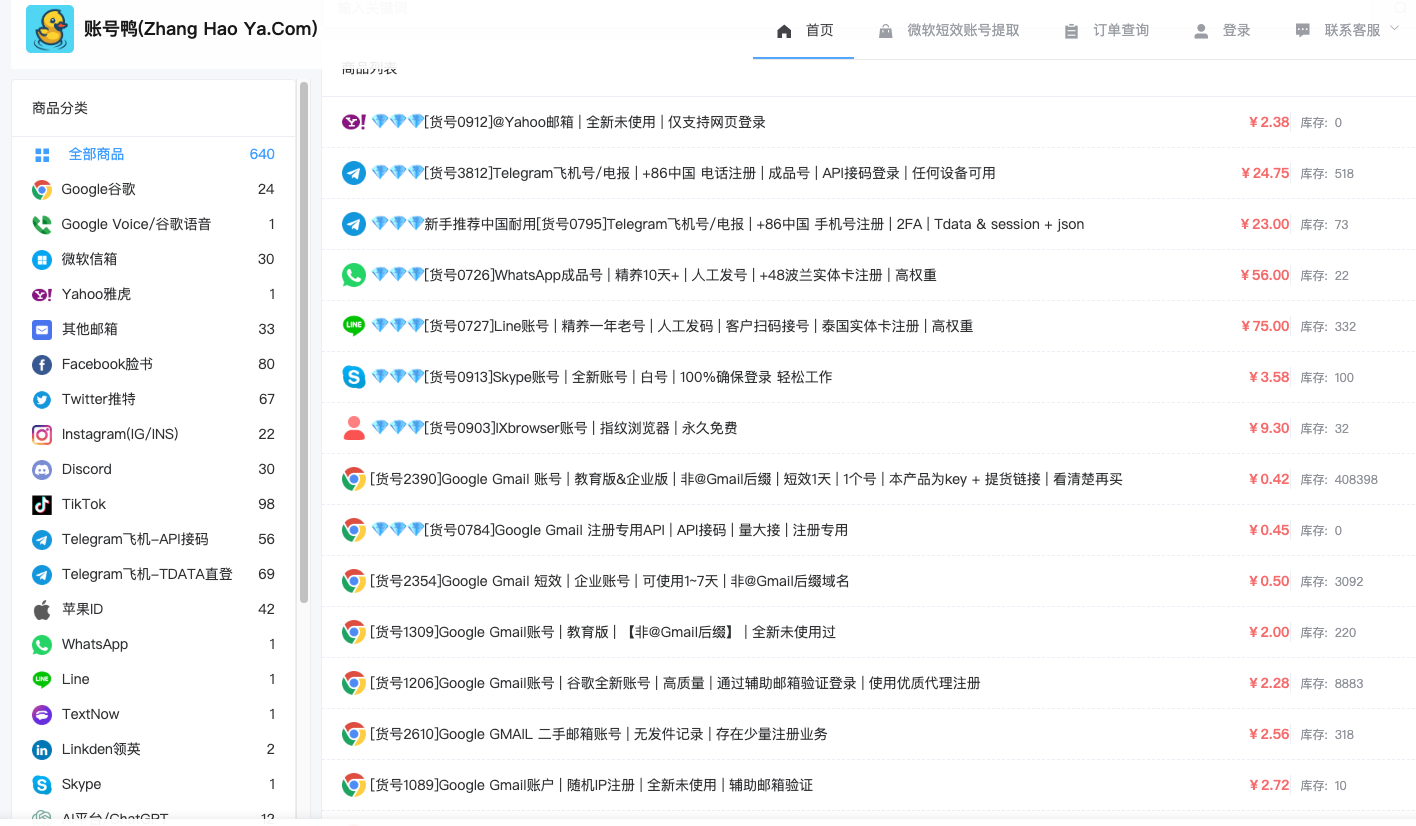This screenshot has width=1416, height=826.
Task: Switch to the 首页 tab
Action: coord(805,30)
